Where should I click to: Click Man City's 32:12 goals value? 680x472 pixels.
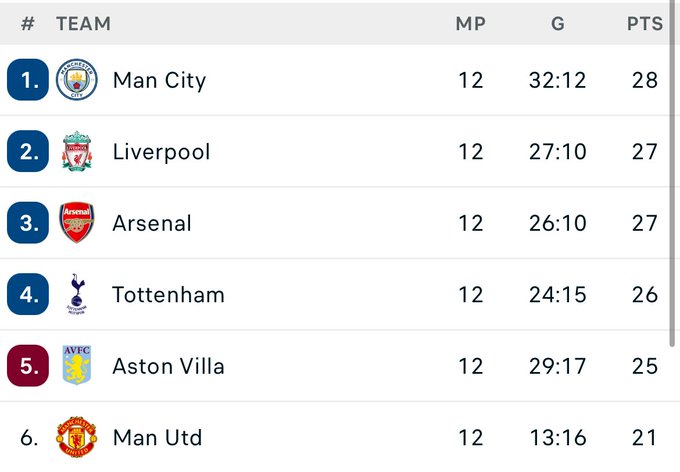point(557,80)
